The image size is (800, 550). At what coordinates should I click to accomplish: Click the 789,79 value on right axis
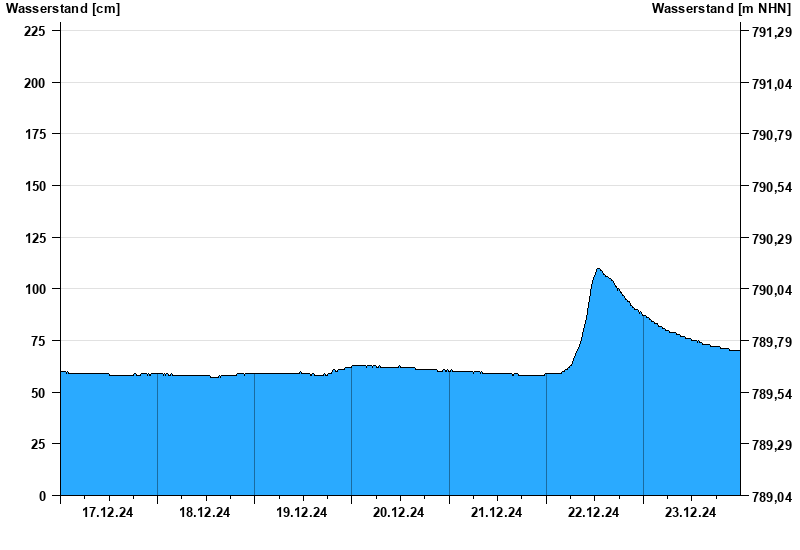coord(772,342)
